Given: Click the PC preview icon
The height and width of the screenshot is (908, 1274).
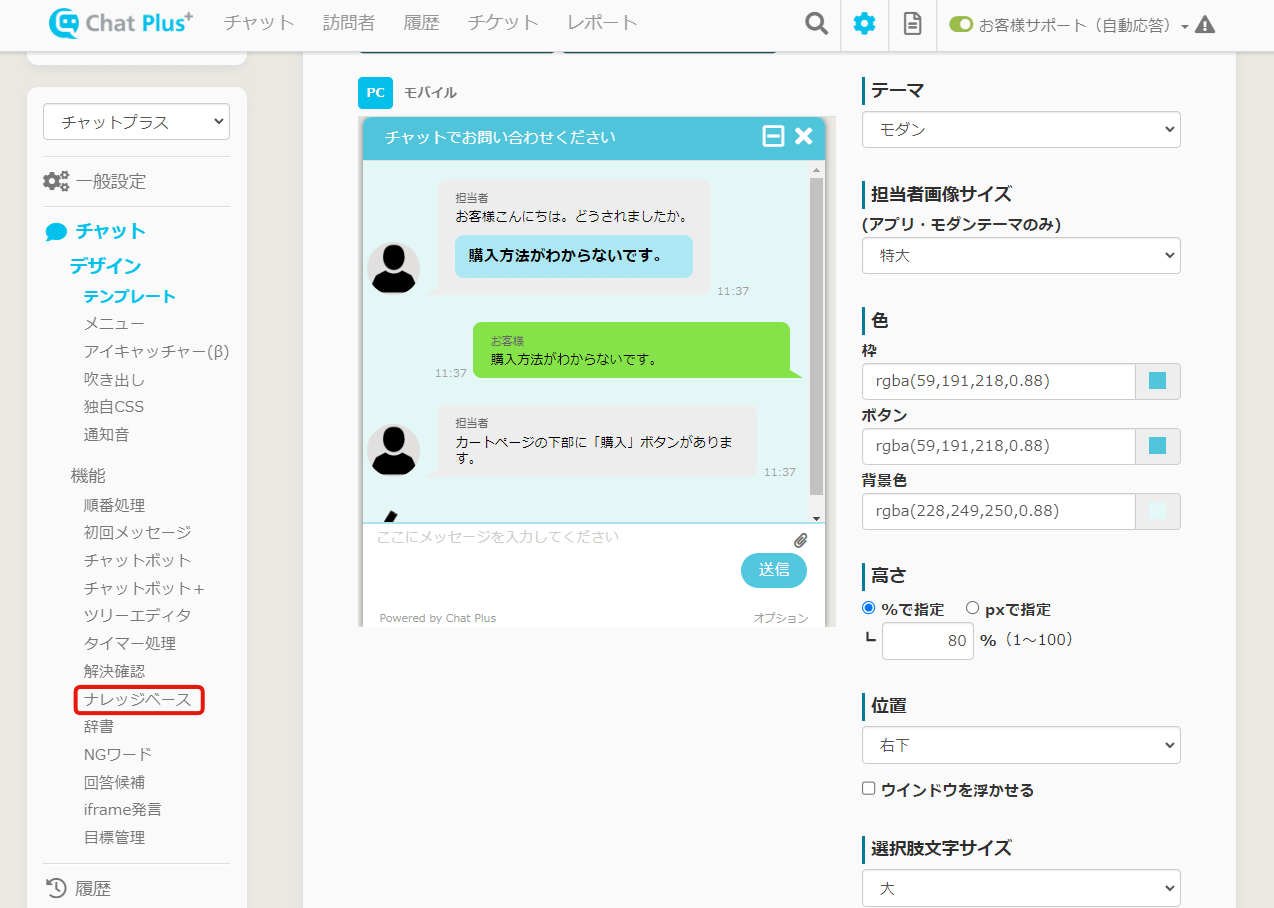Looking at the screenshot, I should [x=375, y=93].
